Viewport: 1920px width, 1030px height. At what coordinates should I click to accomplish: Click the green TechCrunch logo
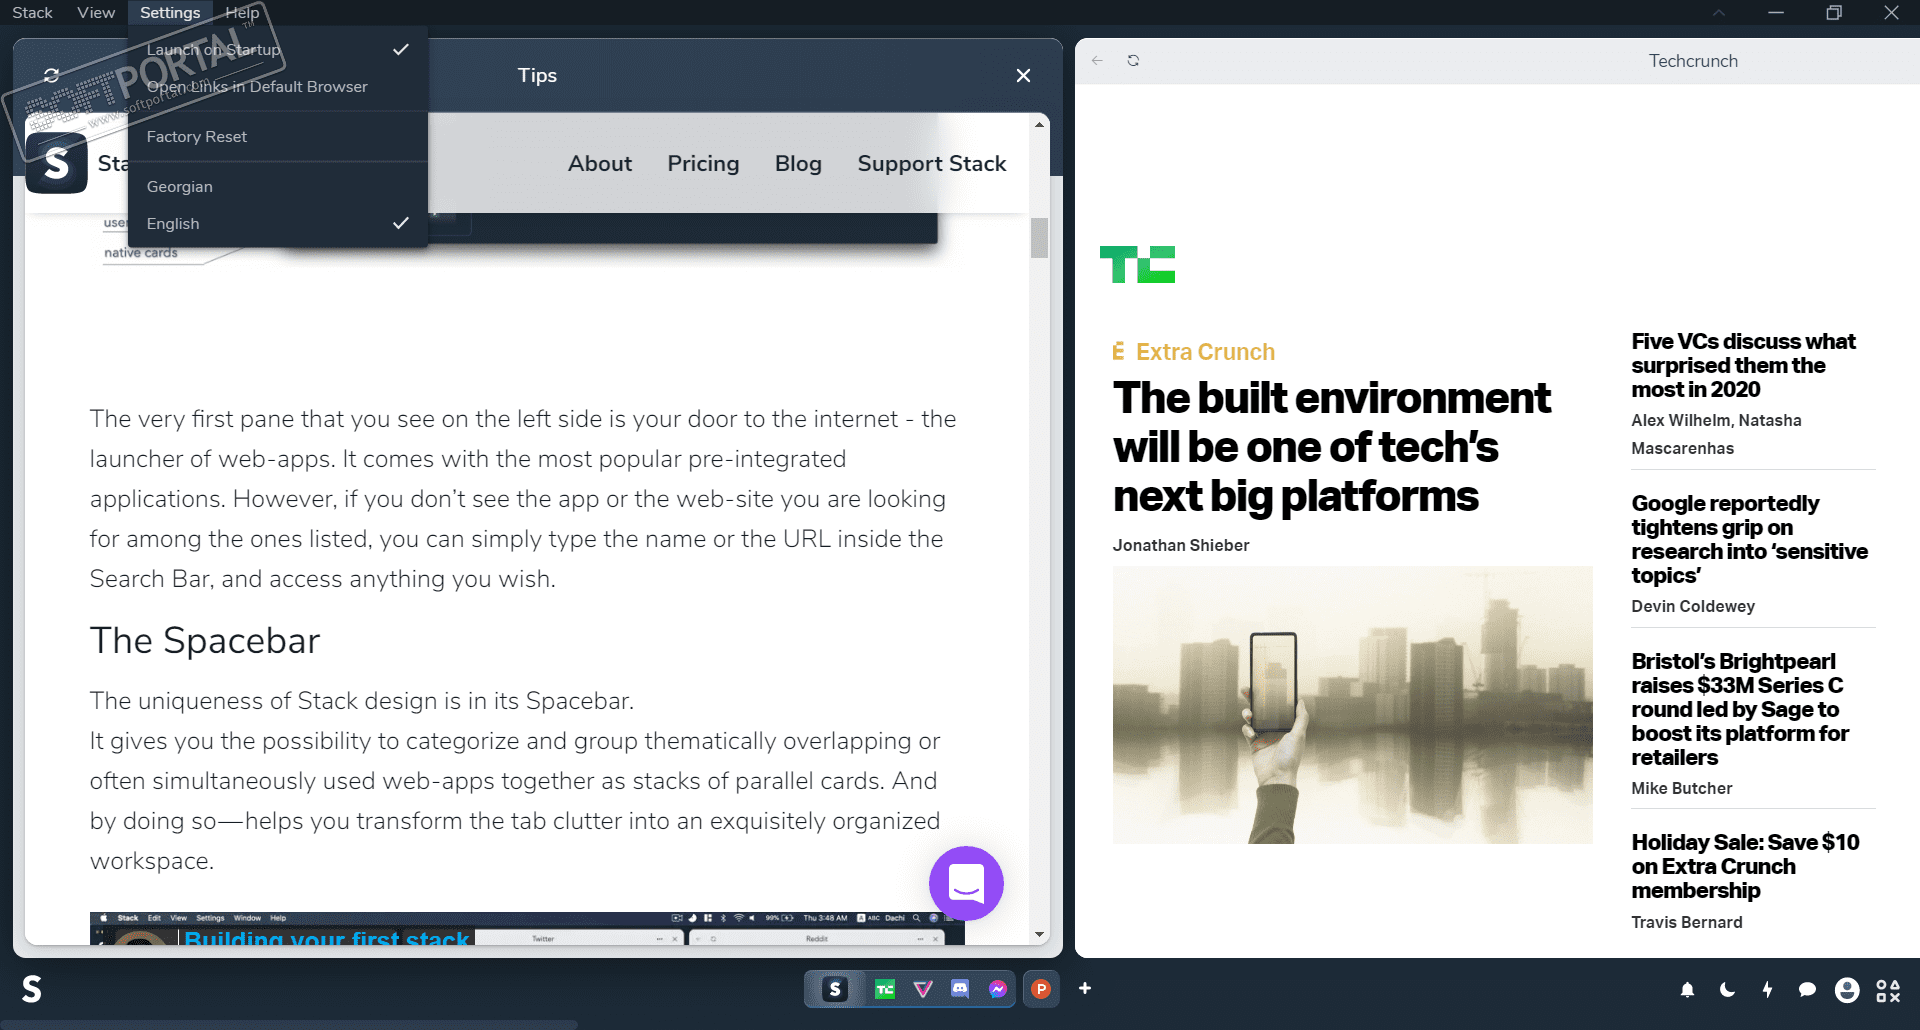[x=1138, y=265]
